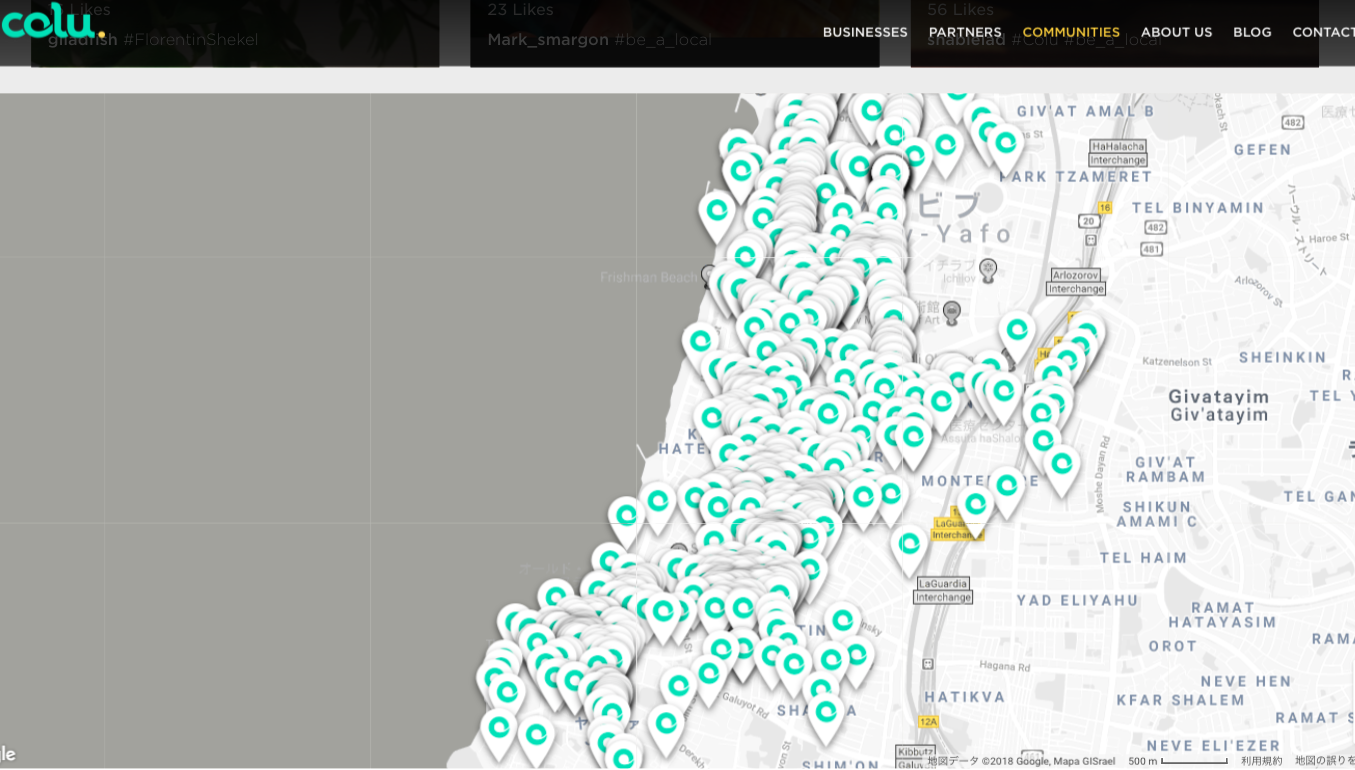Open the Businesses menu item

point(864,32)
